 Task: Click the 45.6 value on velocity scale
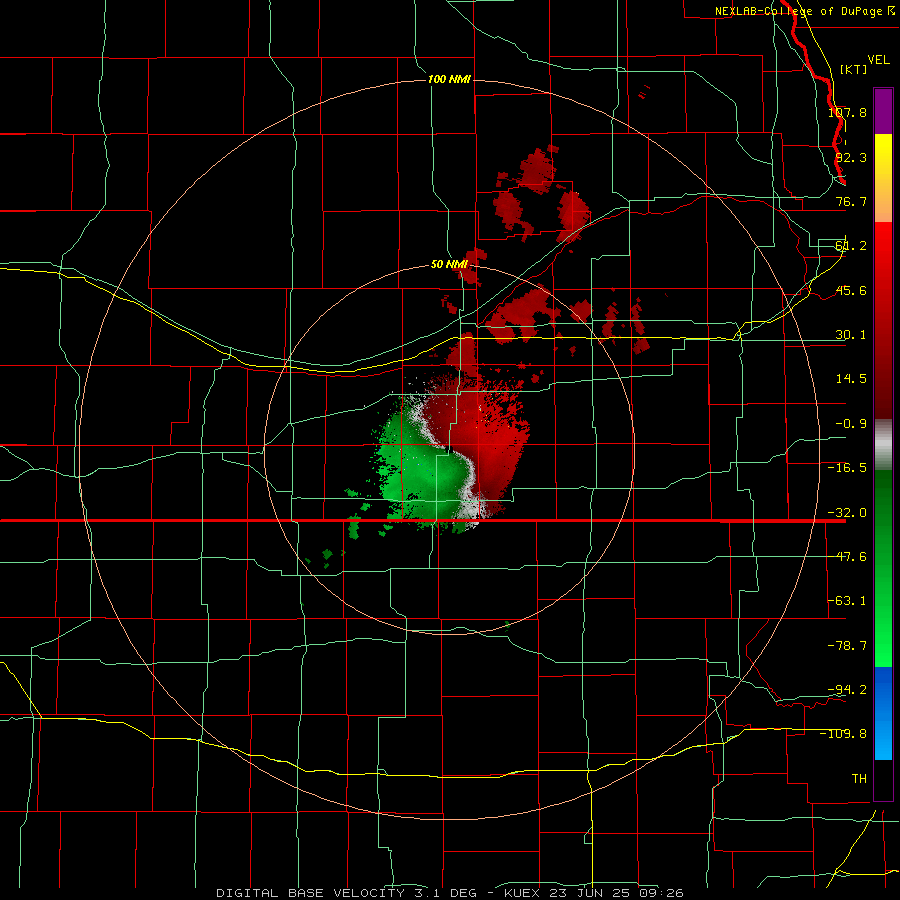pyautogui.click(x=851, y=290)
